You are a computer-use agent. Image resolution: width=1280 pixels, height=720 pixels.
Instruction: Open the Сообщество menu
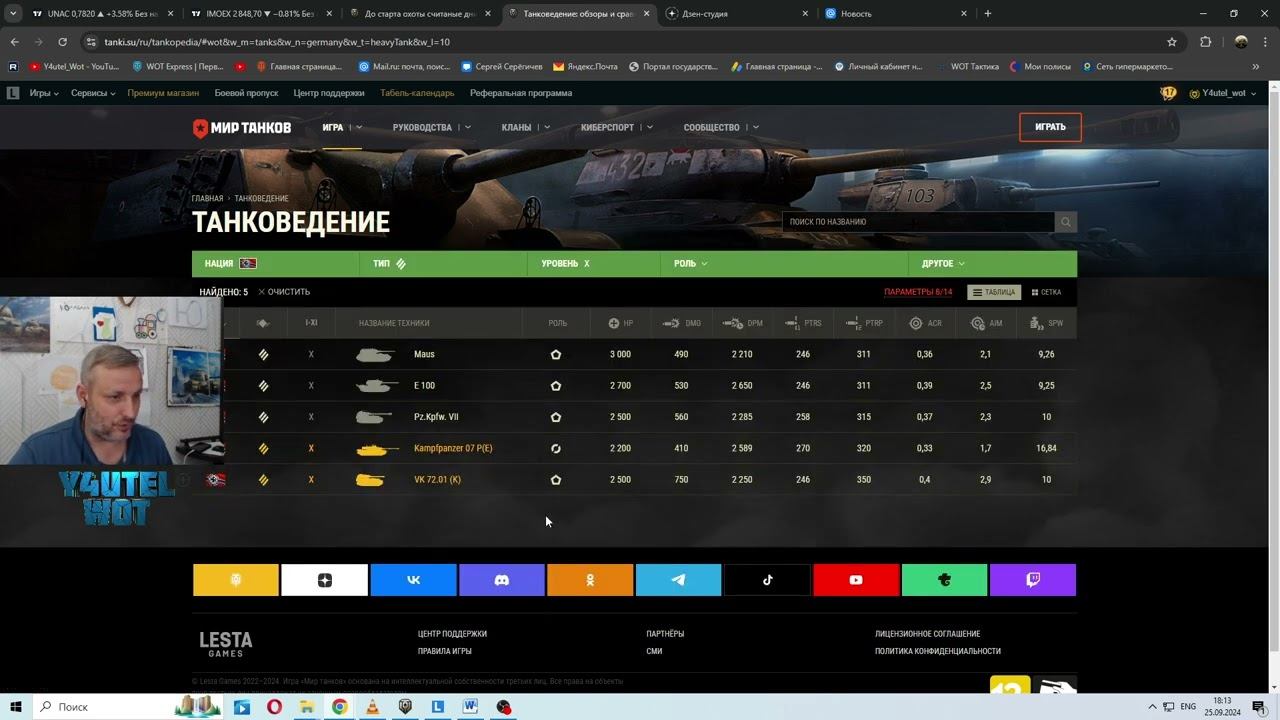tap(721, 128)
